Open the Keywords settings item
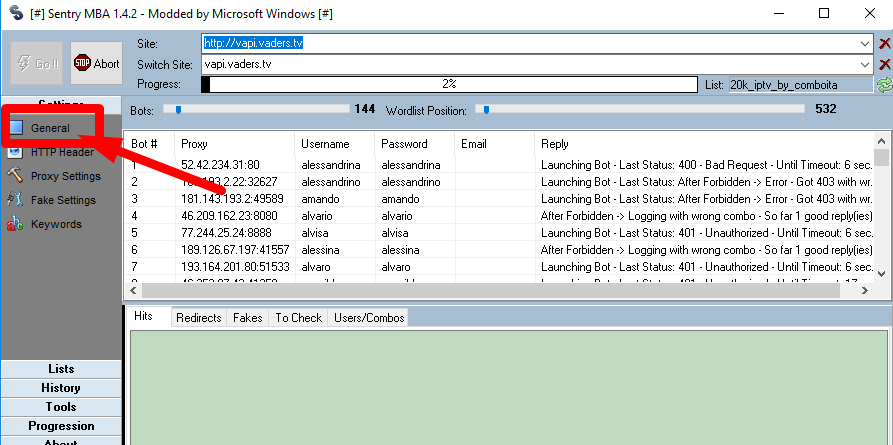 [44, 224]
